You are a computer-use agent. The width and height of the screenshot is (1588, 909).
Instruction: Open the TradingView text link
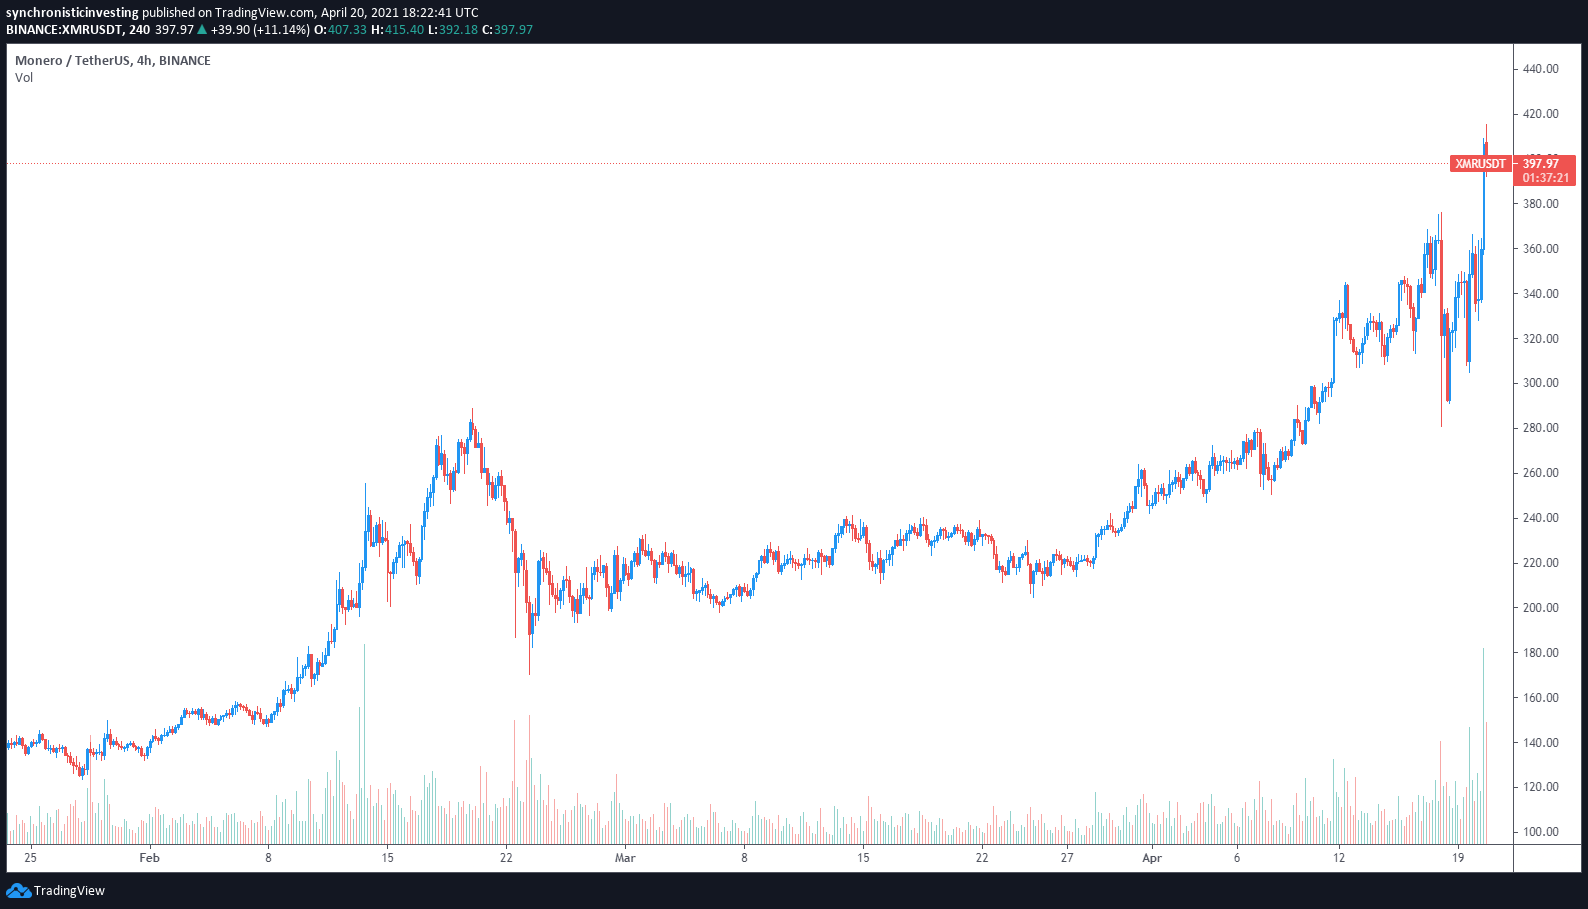[x=69, y=891]
